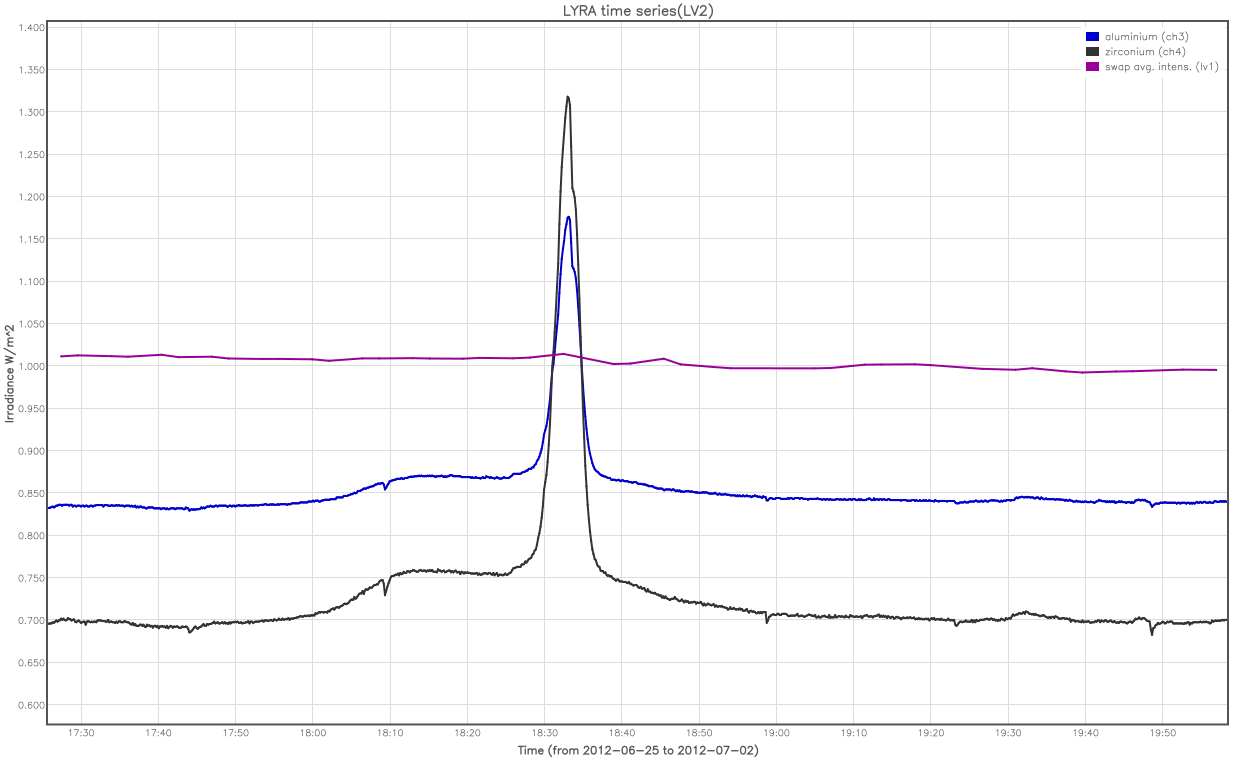
Task: Click the dark zirconium (ch4) legend swatch
Action: tap(1093, 52)
